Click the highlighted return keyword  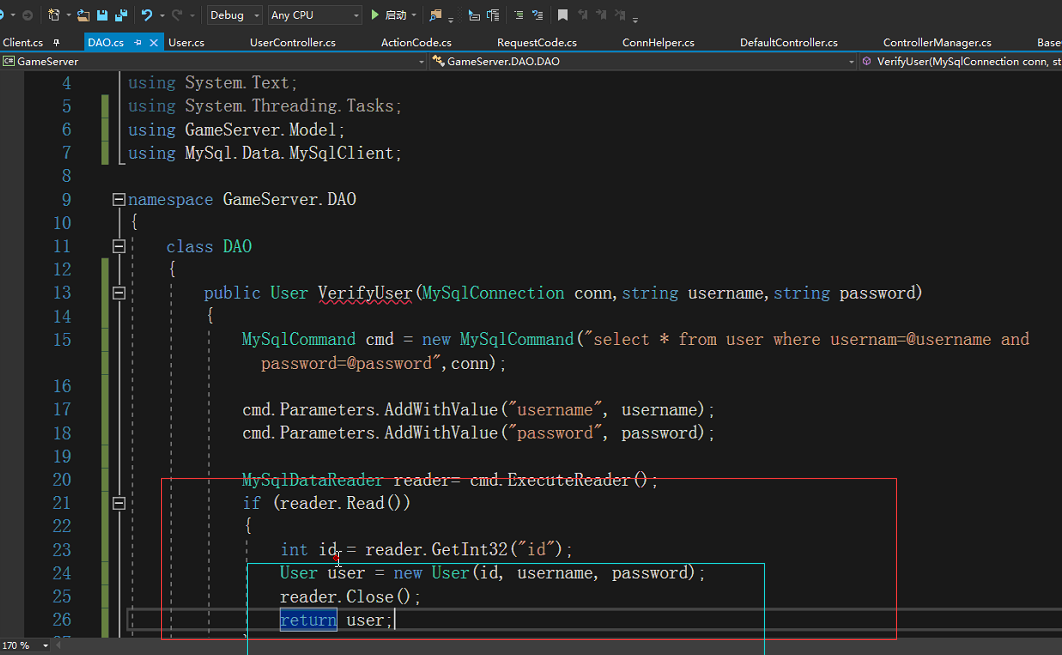pyautogui.click(x=308, y=620)
